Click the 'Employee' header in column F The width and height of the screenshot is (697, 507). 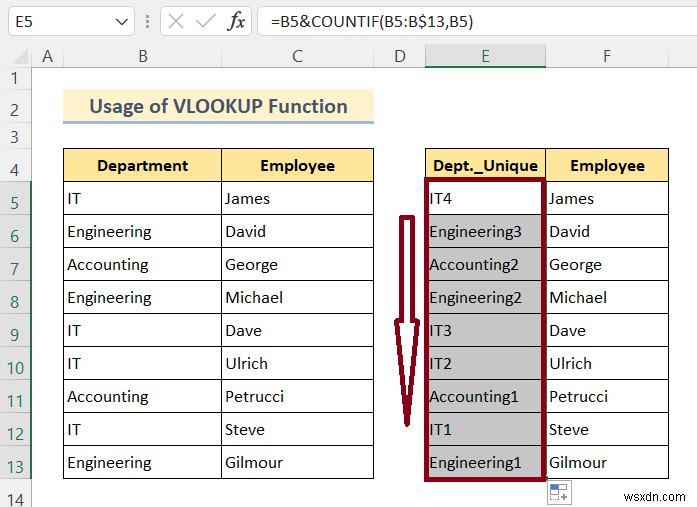pos(607,165)
